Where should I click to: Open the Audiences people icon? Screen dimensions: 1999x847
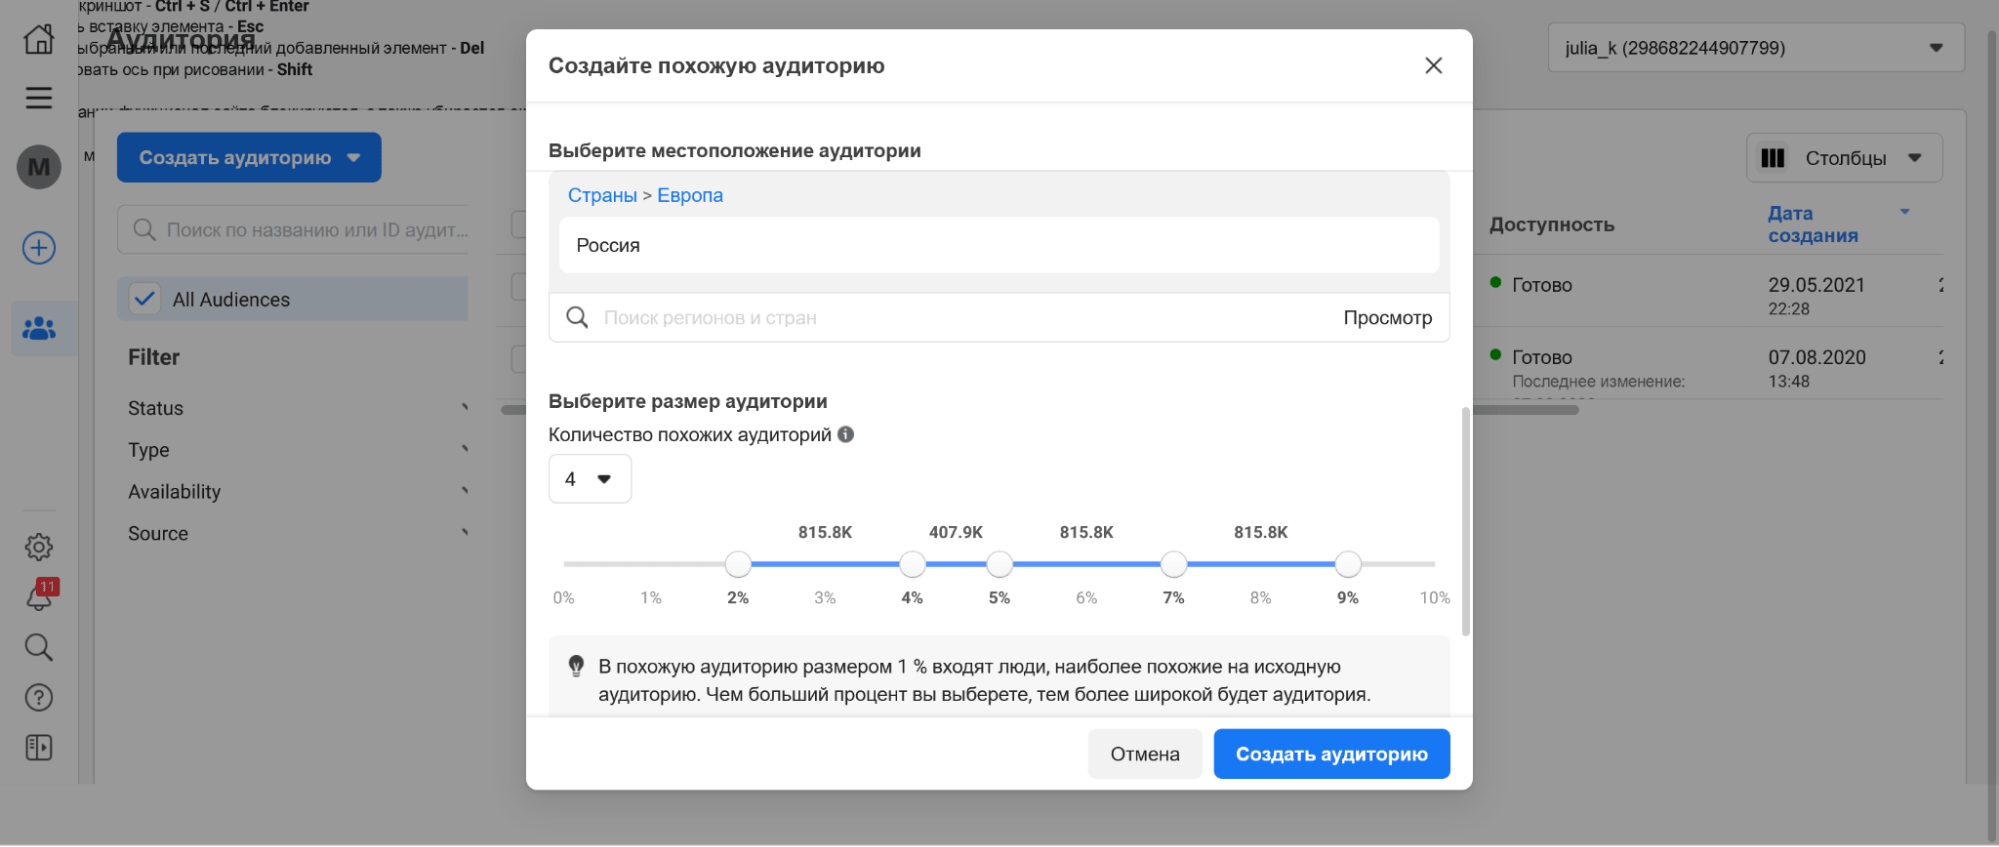(39, 328)
